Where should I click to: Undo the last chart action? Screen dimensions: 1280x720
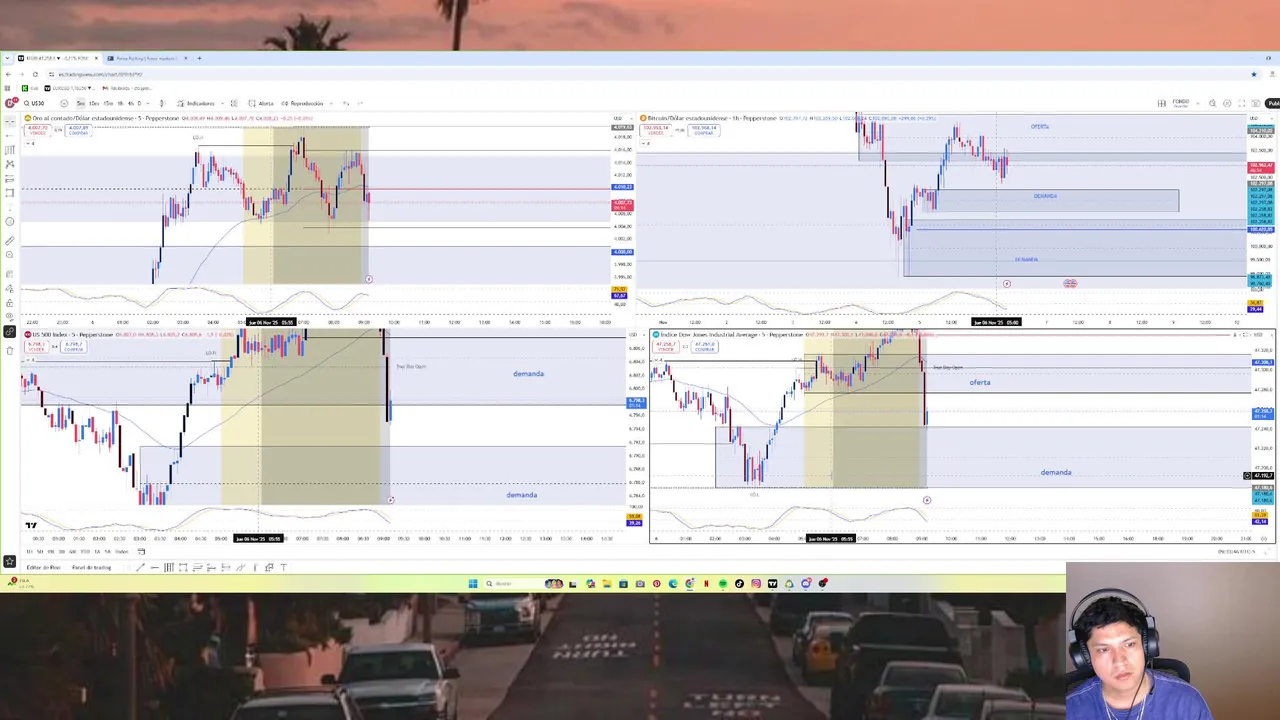[x=345, y=103]
